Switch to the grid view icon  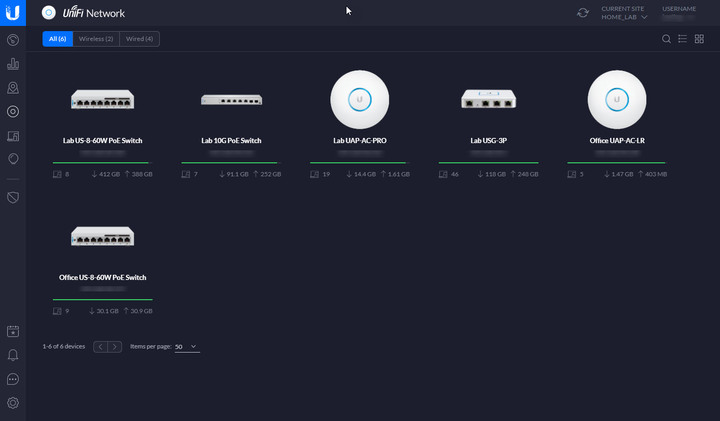click(699, 39)
